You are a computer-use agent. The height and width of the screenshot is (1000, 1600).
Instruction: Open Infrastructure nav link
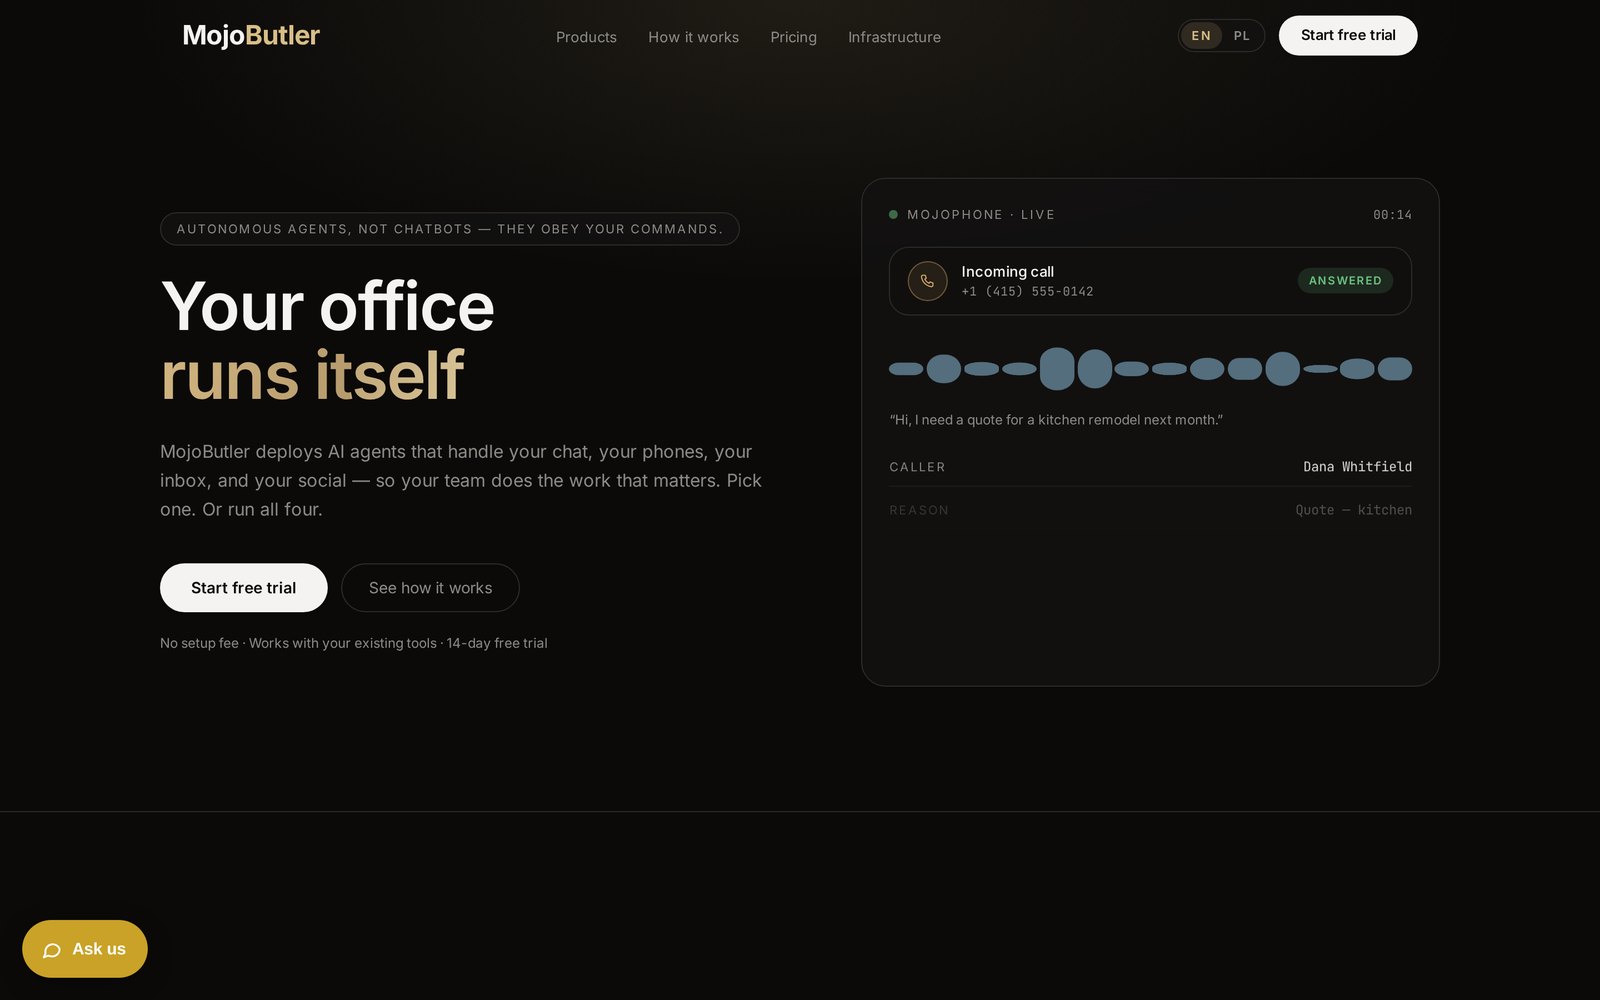[894, 37]
